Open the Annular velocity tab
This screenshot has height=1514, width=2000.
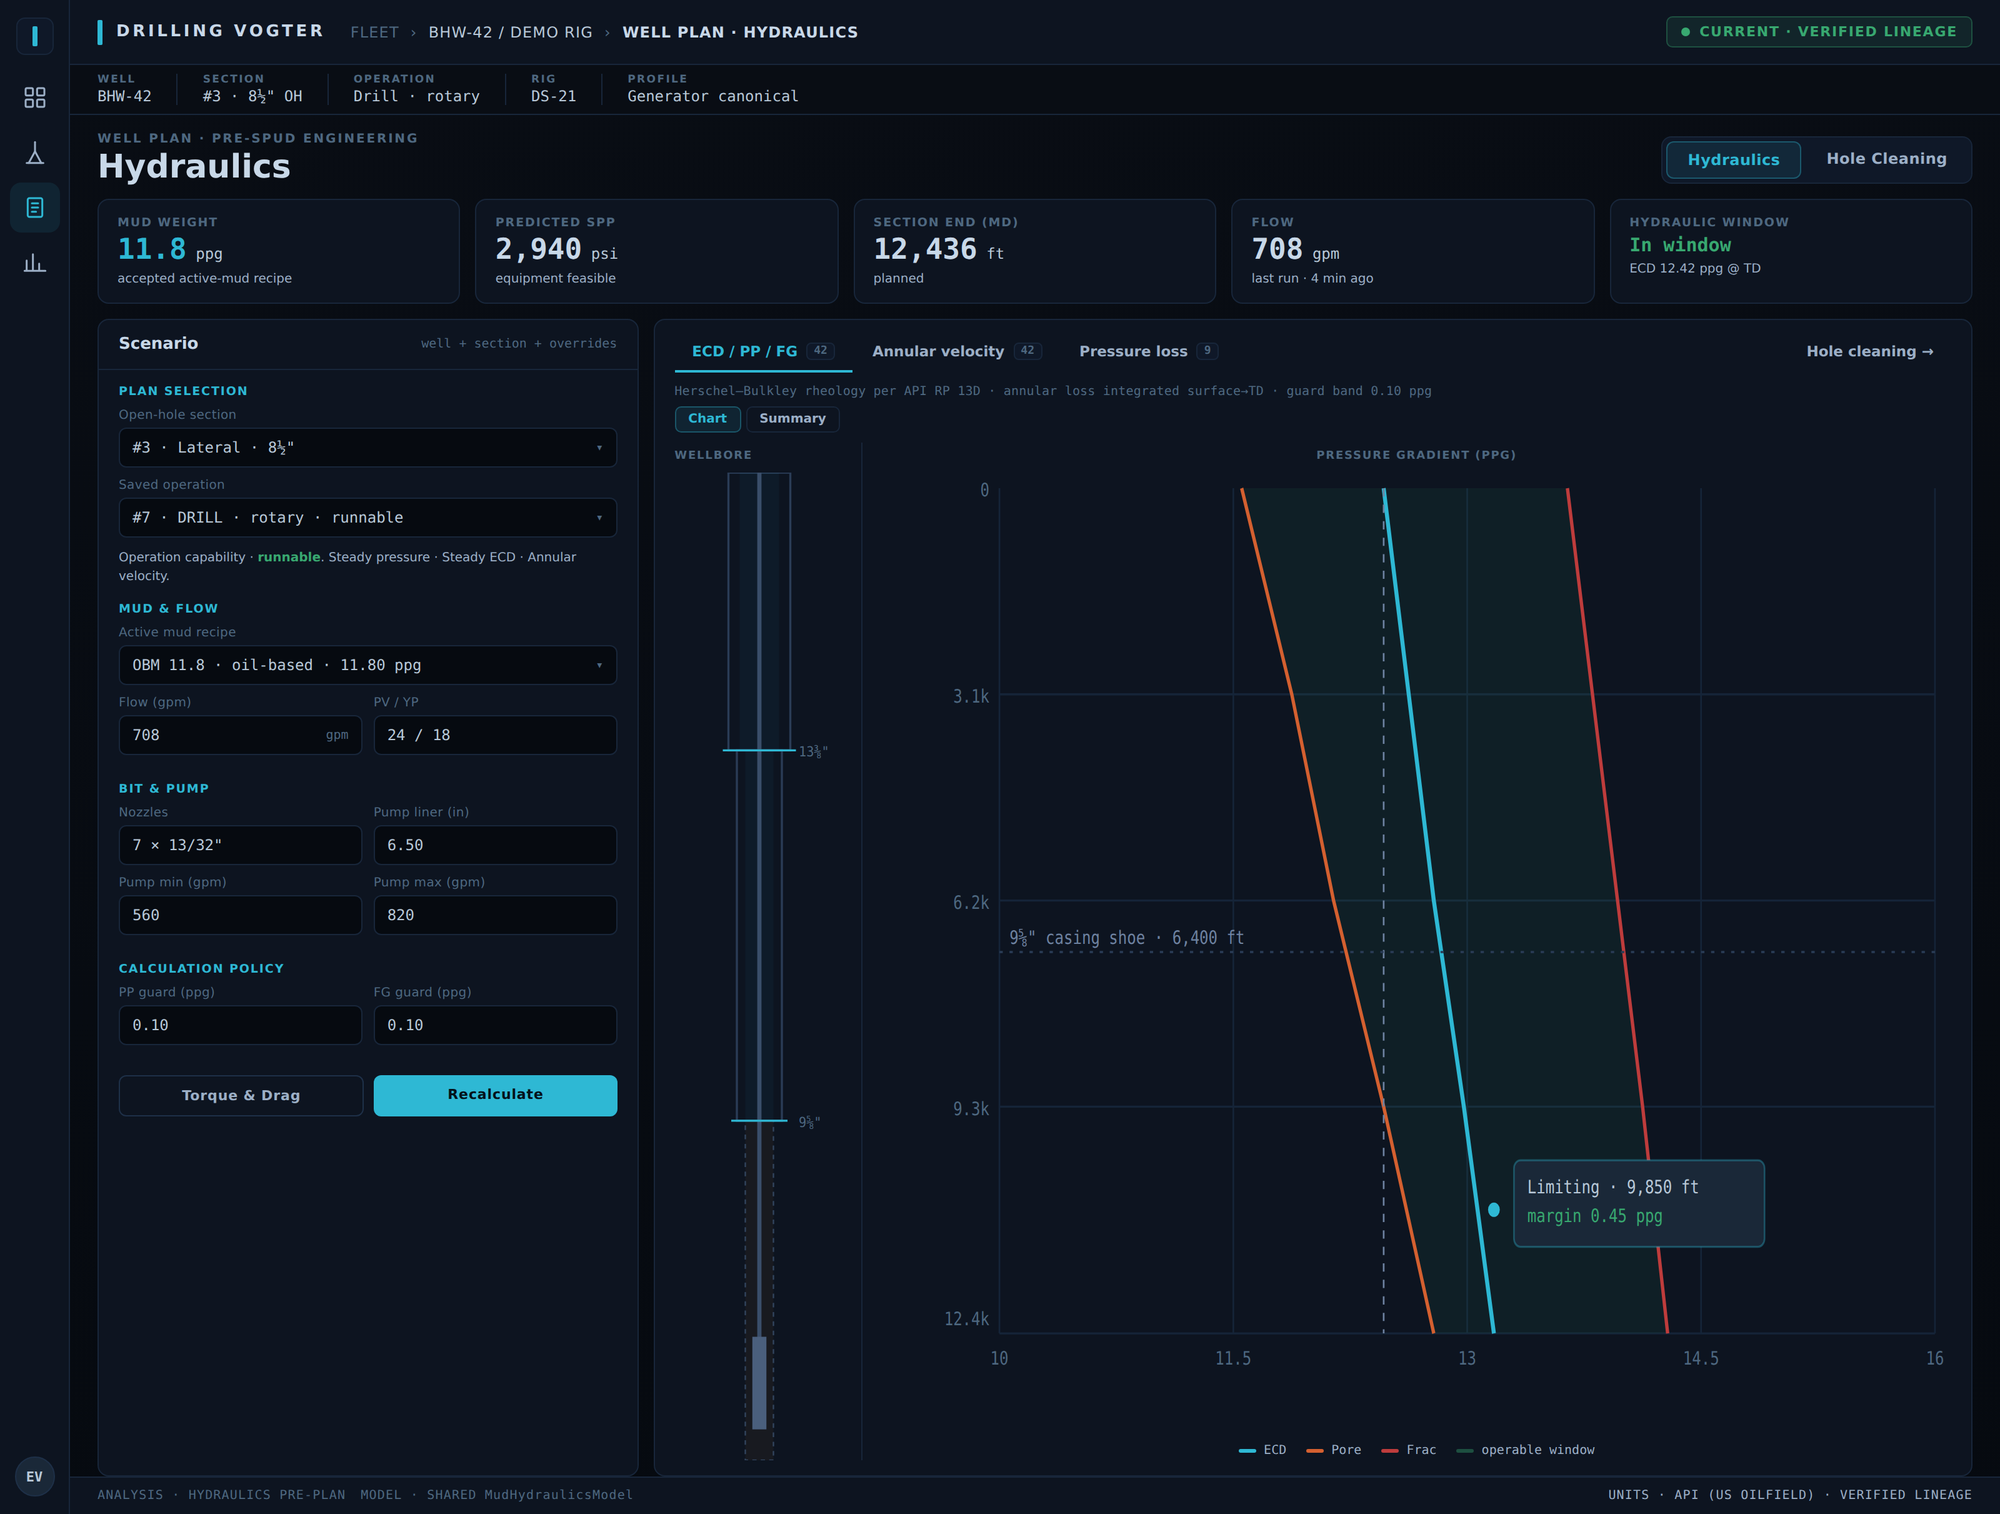[x=956, y=351]
